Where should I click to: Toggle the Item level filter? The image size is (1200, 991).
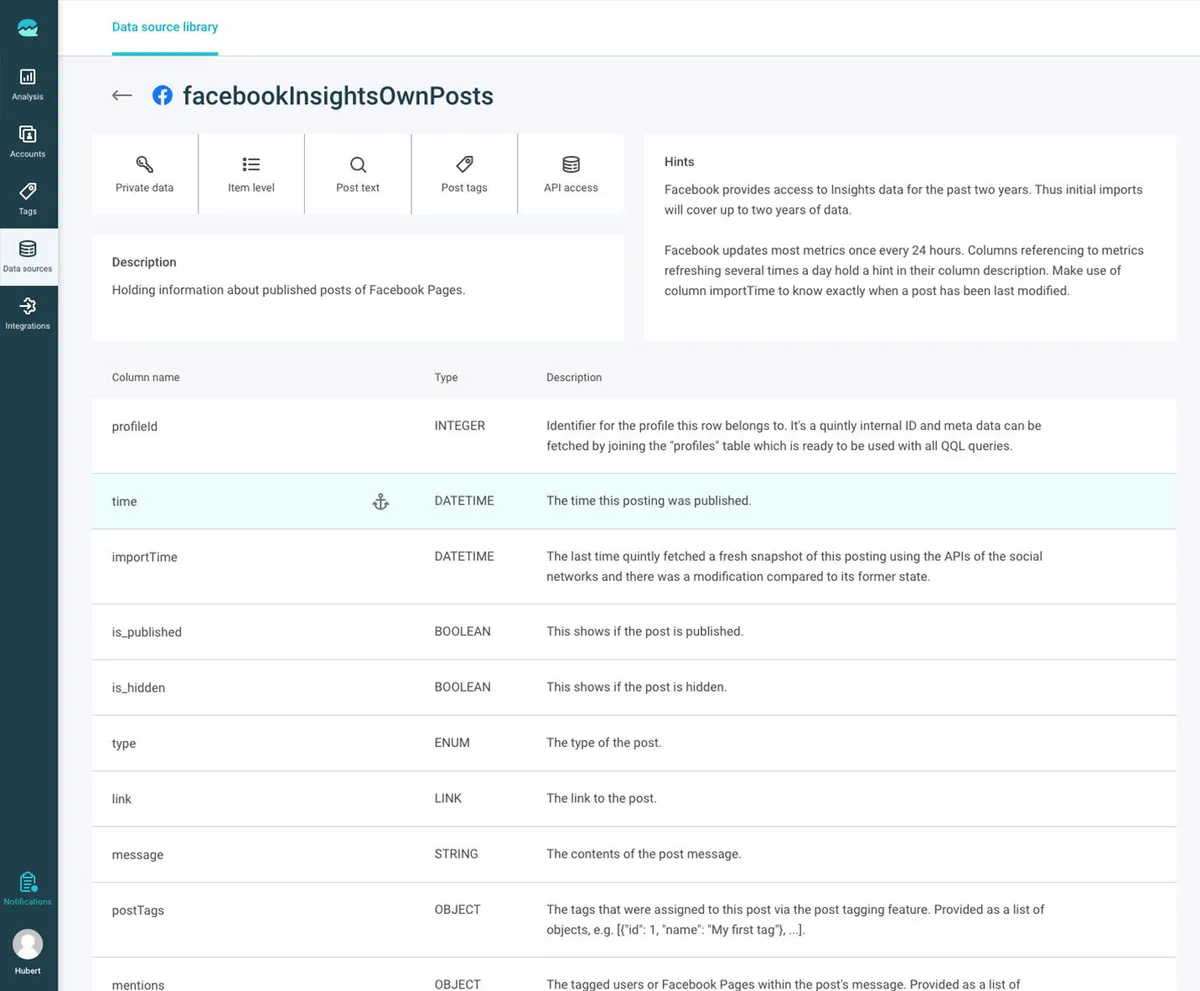tap(250, 173)
